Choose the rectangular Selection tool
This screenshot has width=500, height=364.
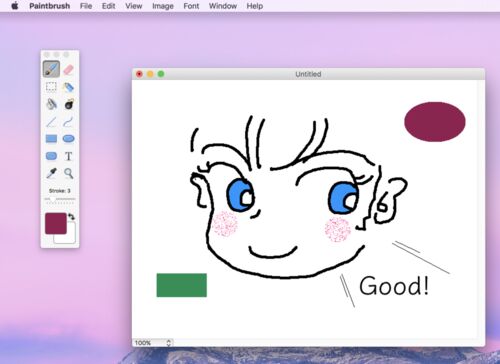51,87
